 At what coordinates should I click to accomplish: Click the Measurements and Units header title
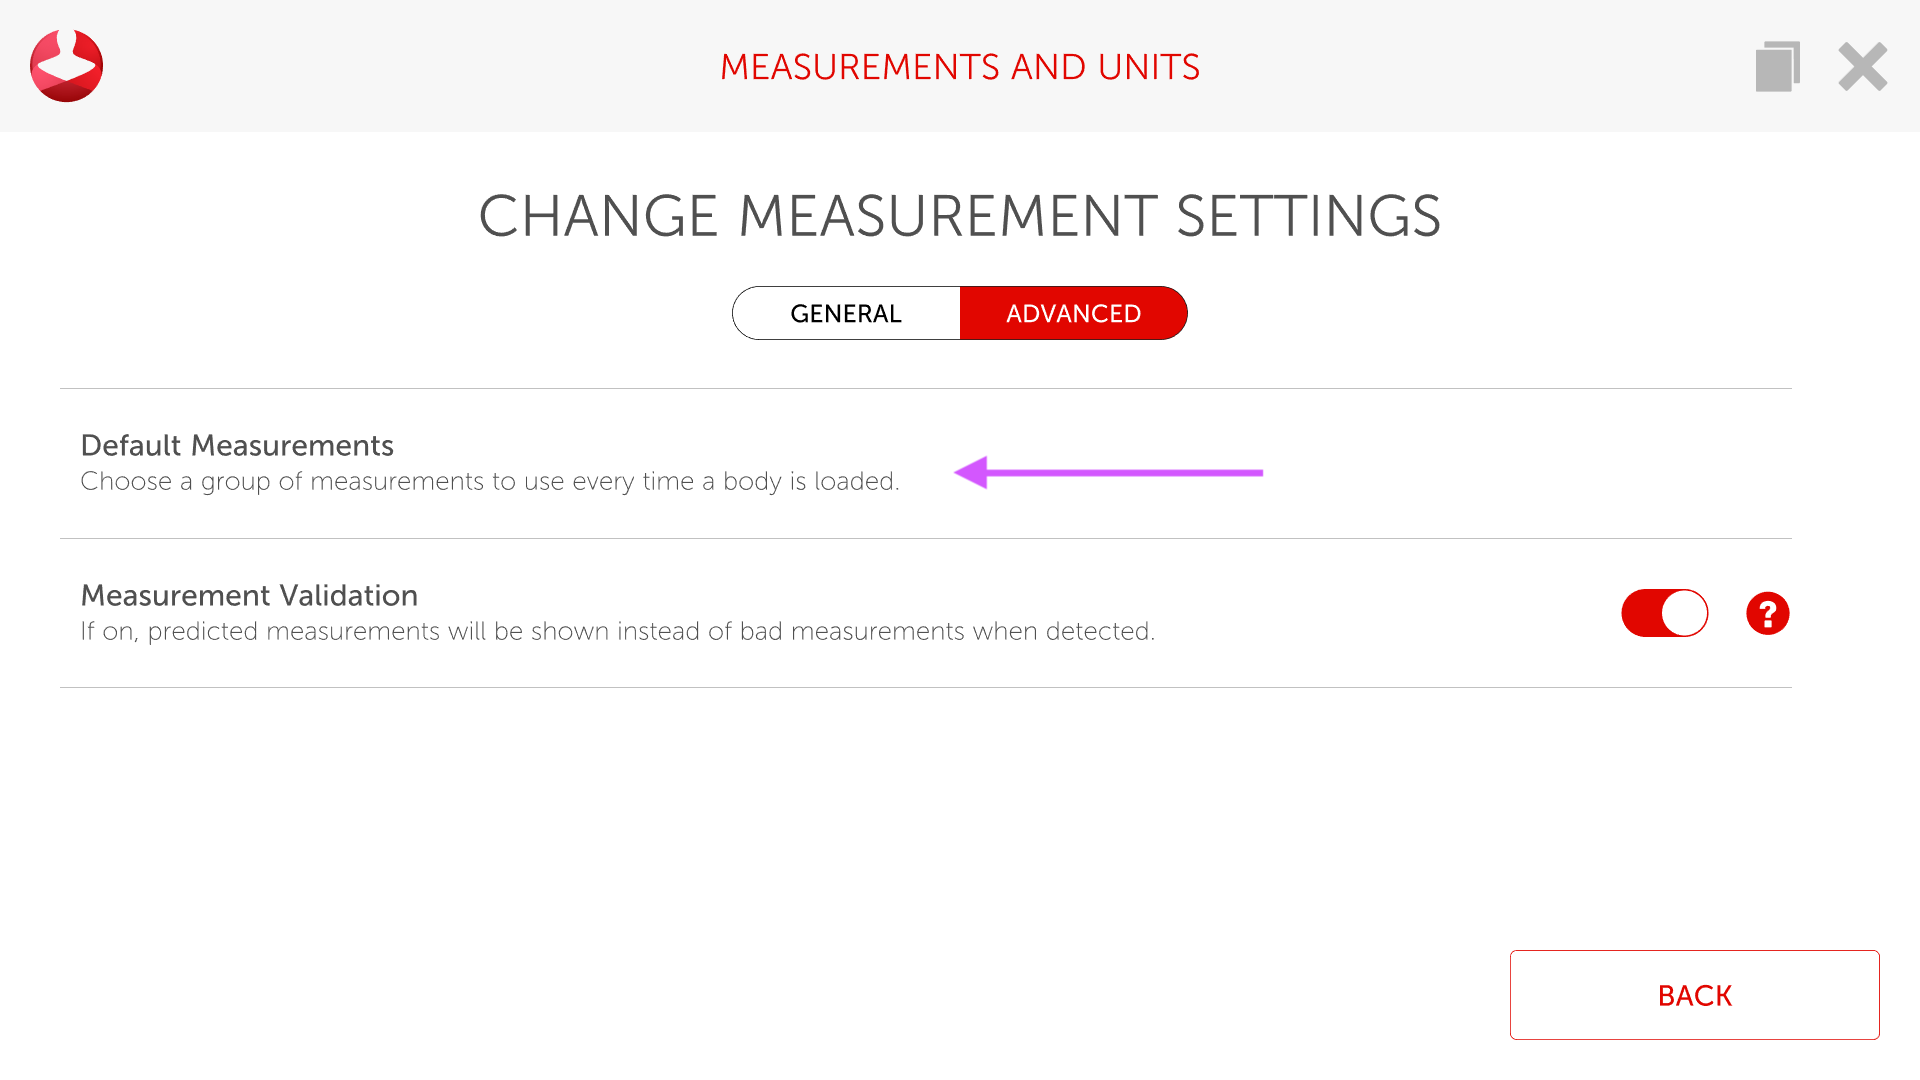960,67
